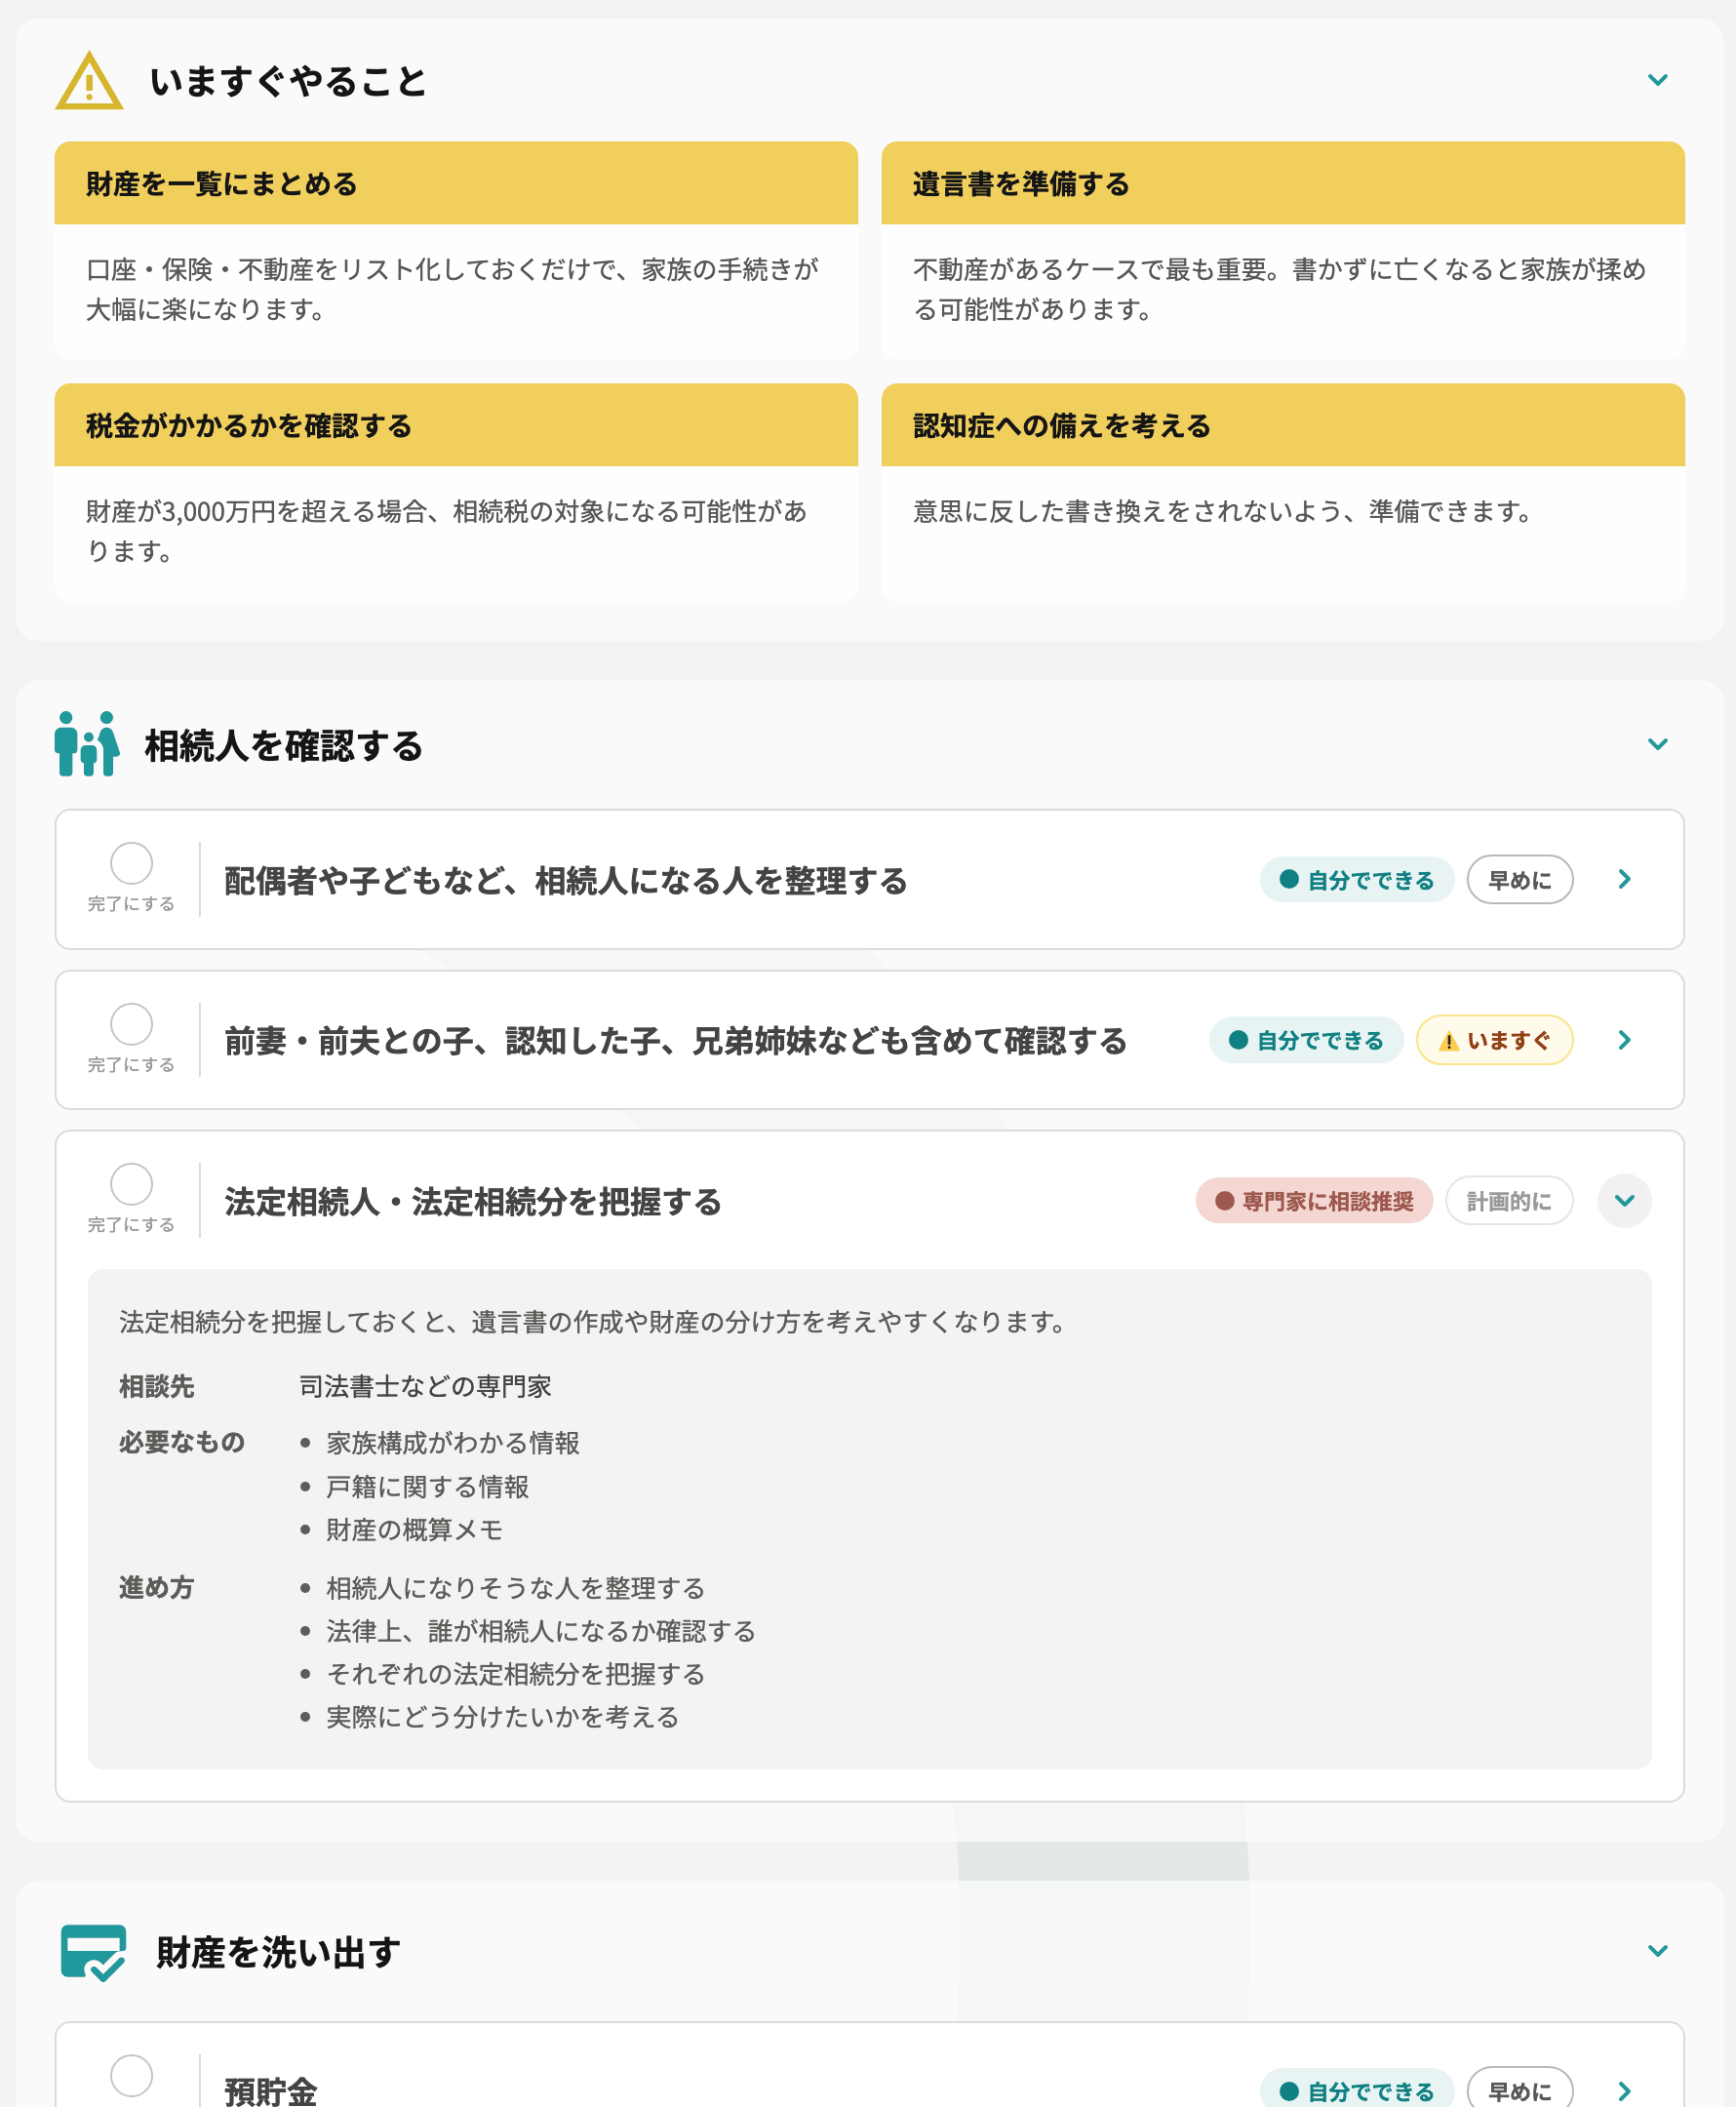Collapse the 財産を洗い出す section chevron
The width and height of the screenshot is (1736, 2107).
(1657, 1951)
